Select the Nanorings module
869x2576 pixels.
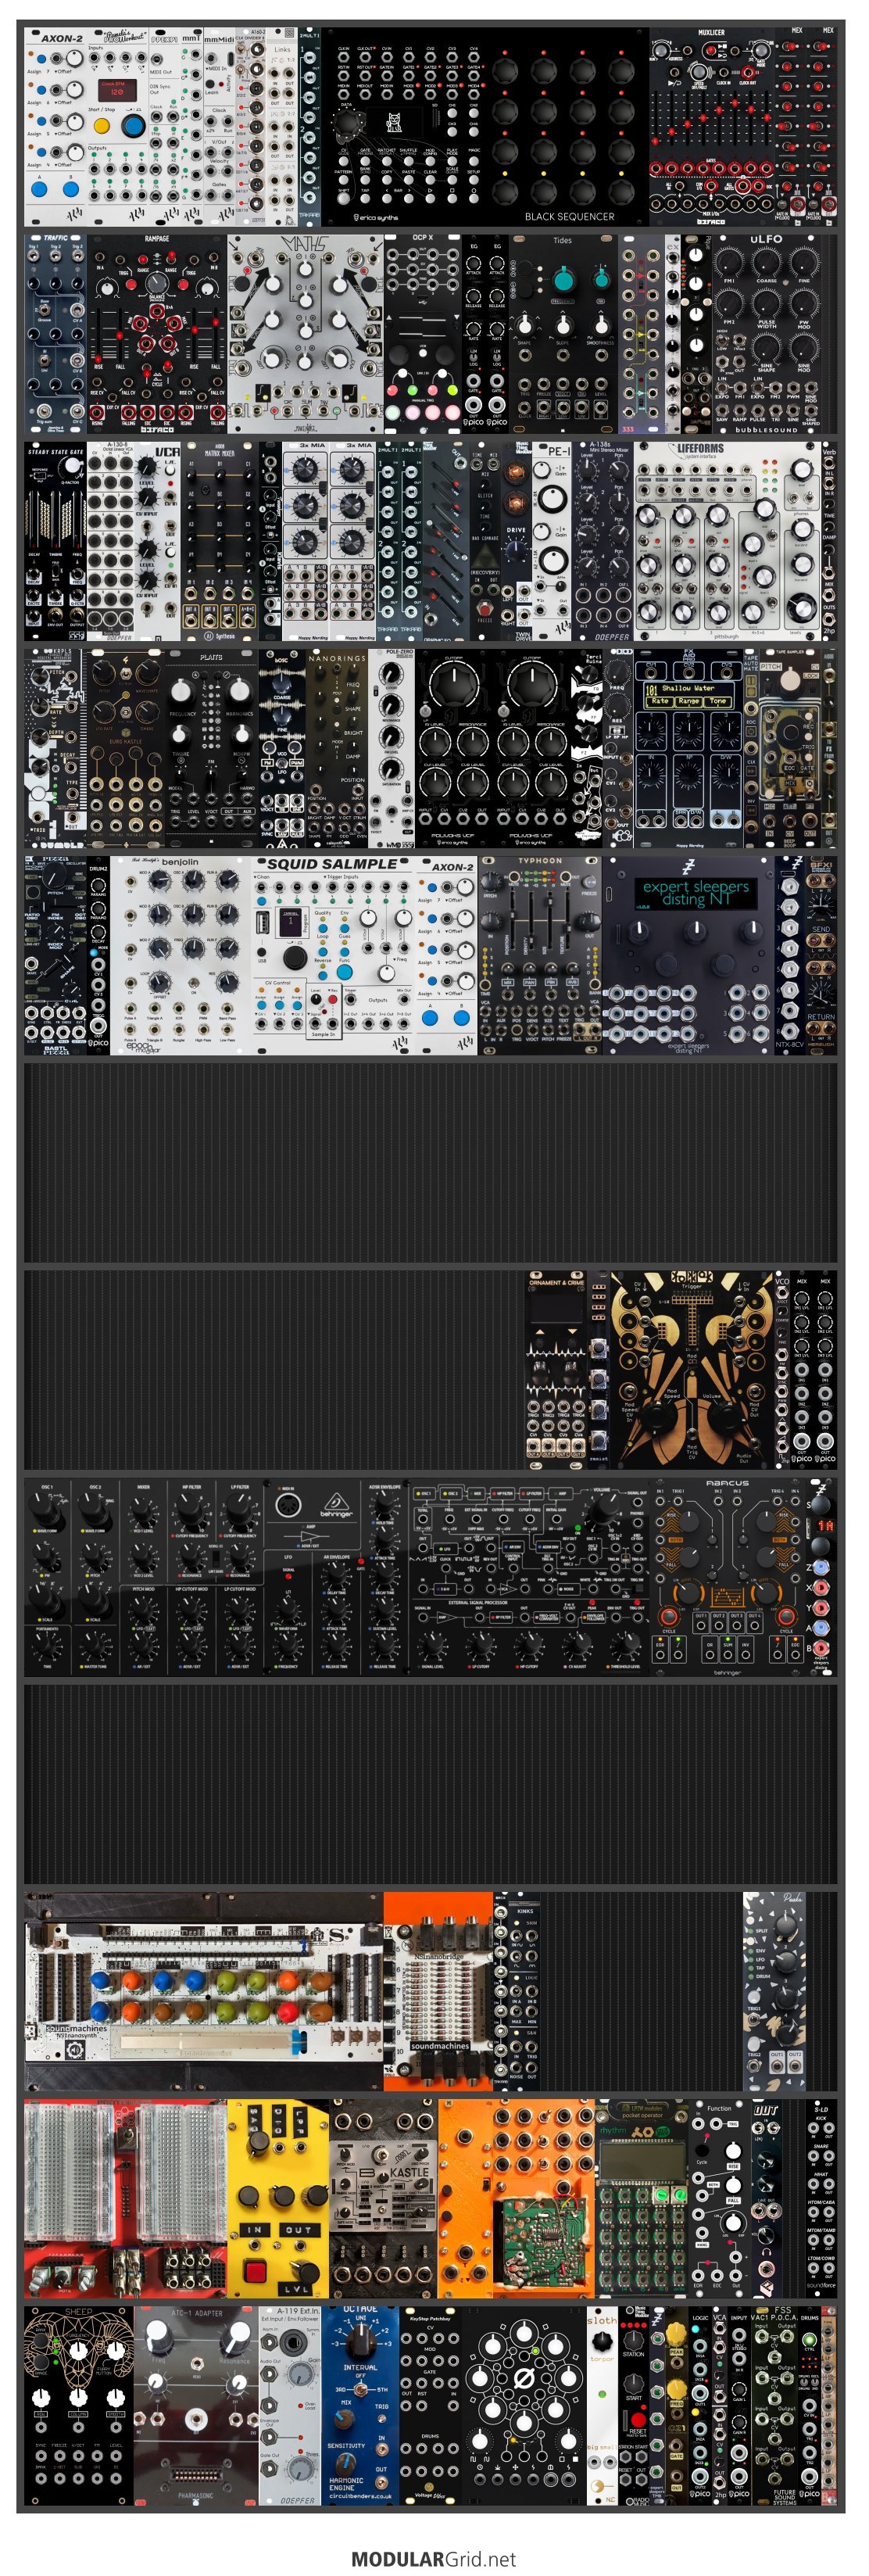tap(336, 747)
